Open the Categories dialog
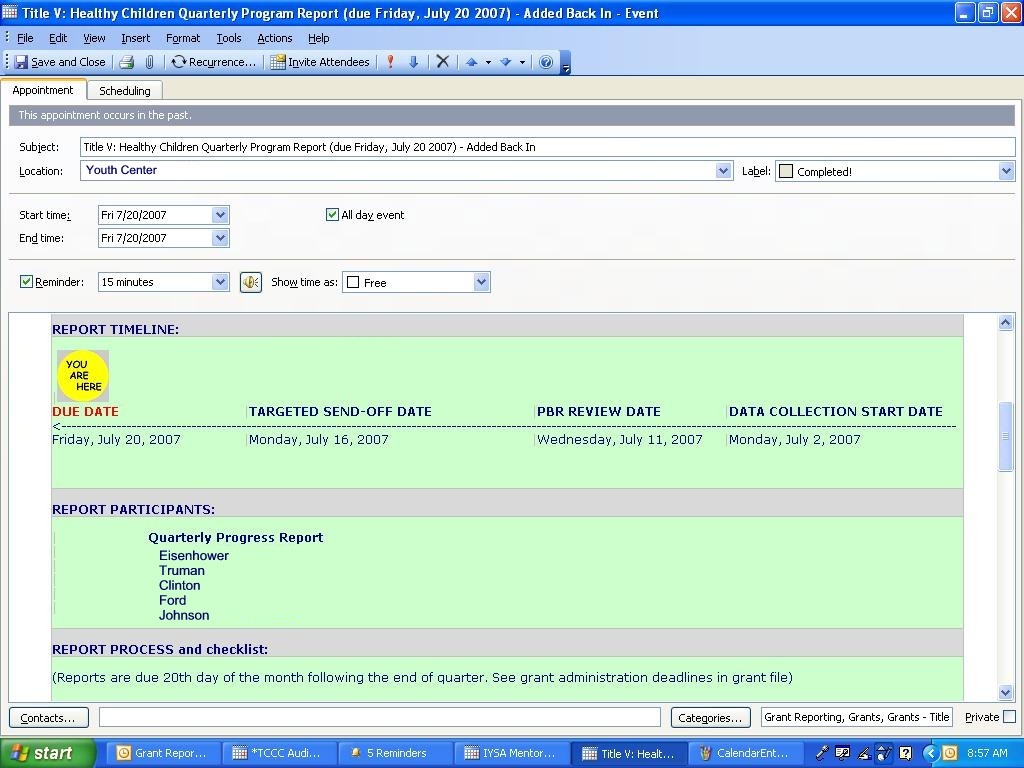Screen dimensions: 1024x768 pyautogui.click(x=710, y=717)
